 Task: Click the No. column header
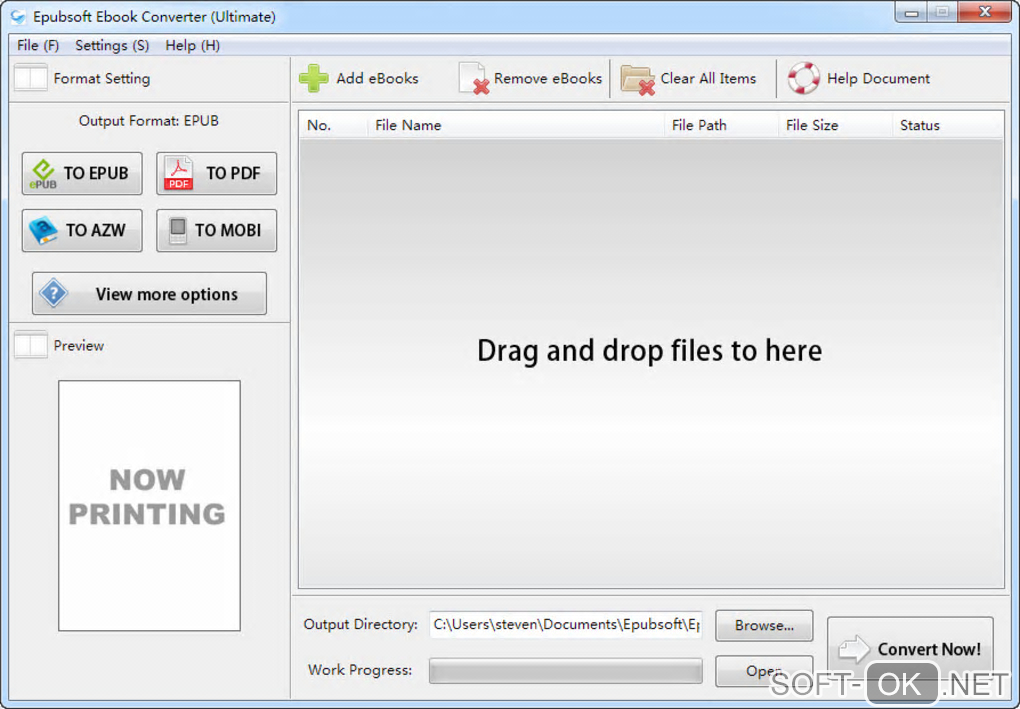(x=333, y=125)
